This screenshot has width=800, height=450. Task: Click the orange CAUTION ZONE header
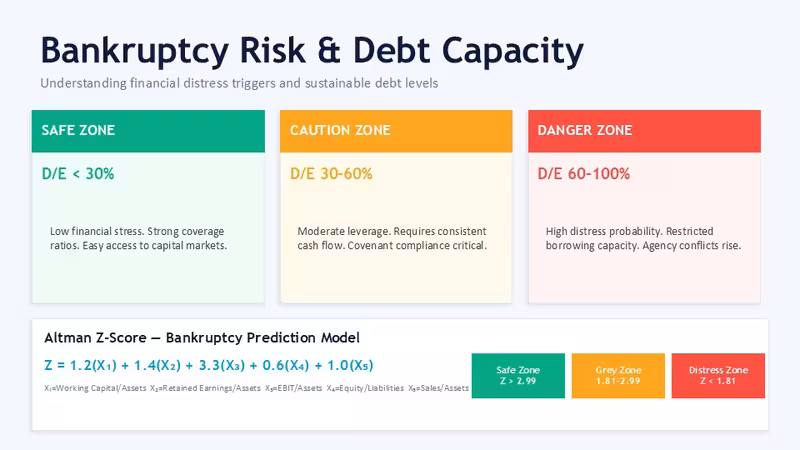(x=396, y=131)
